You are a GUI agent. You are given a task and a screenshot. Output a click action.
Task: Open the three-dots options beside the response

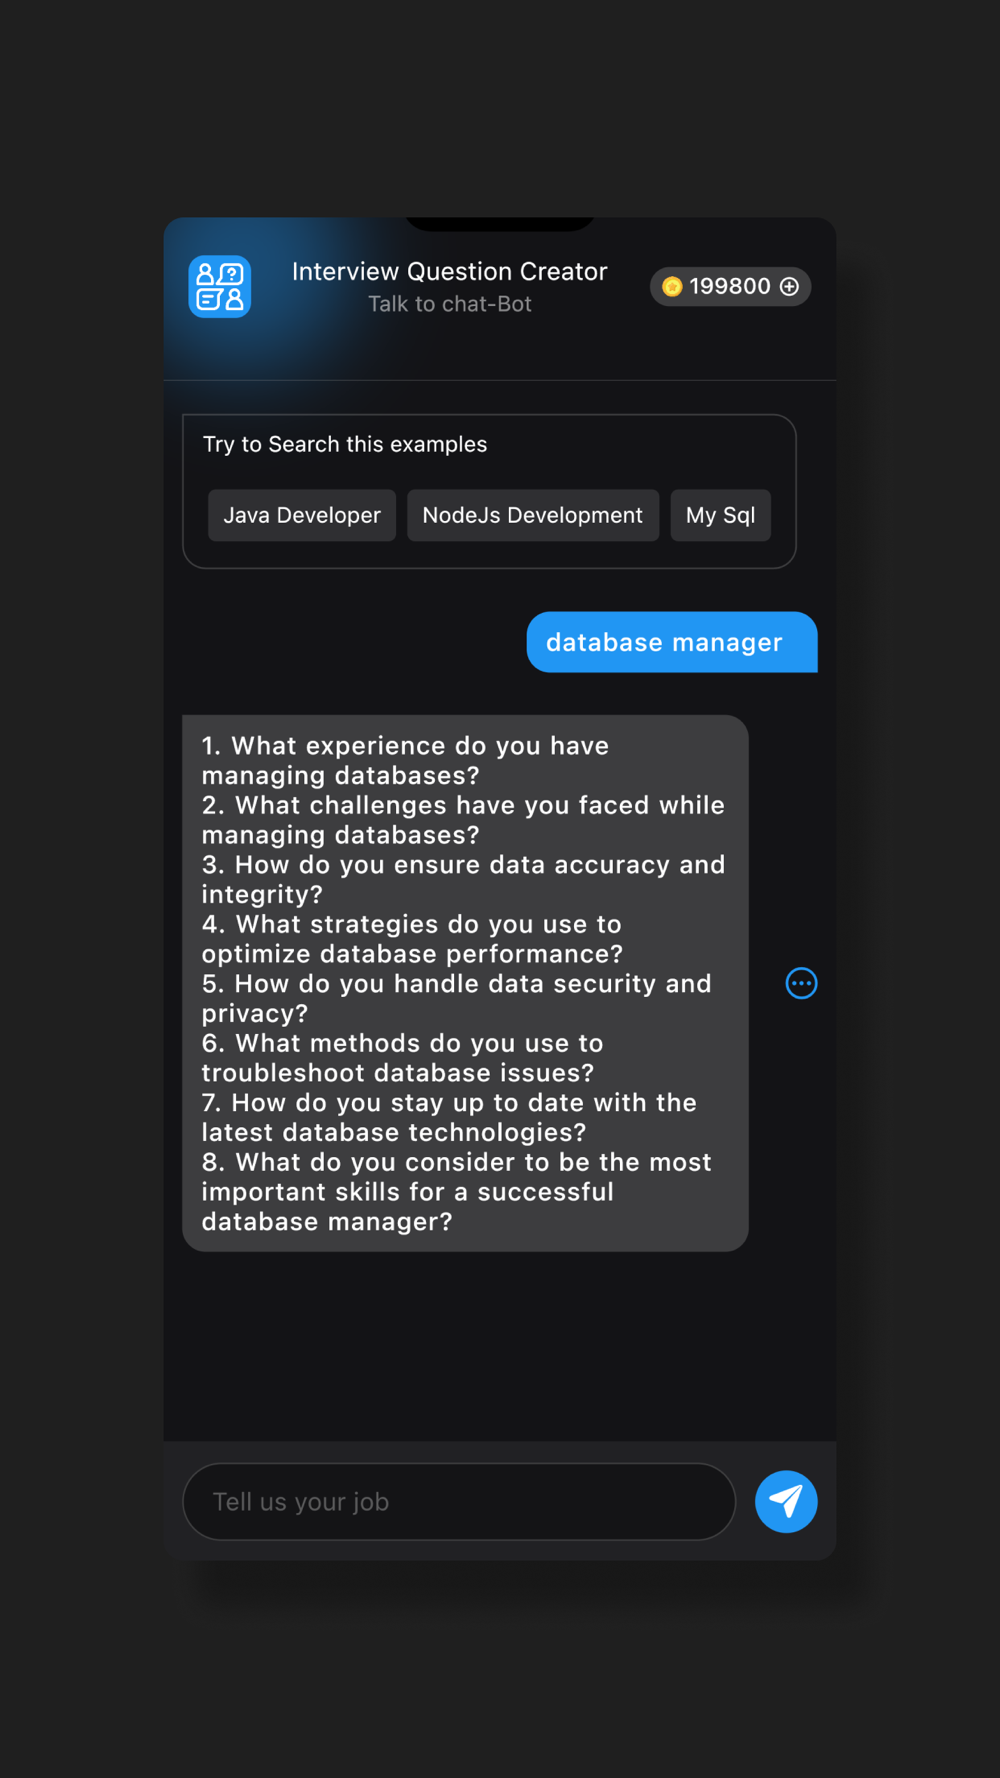coord(801,983)
